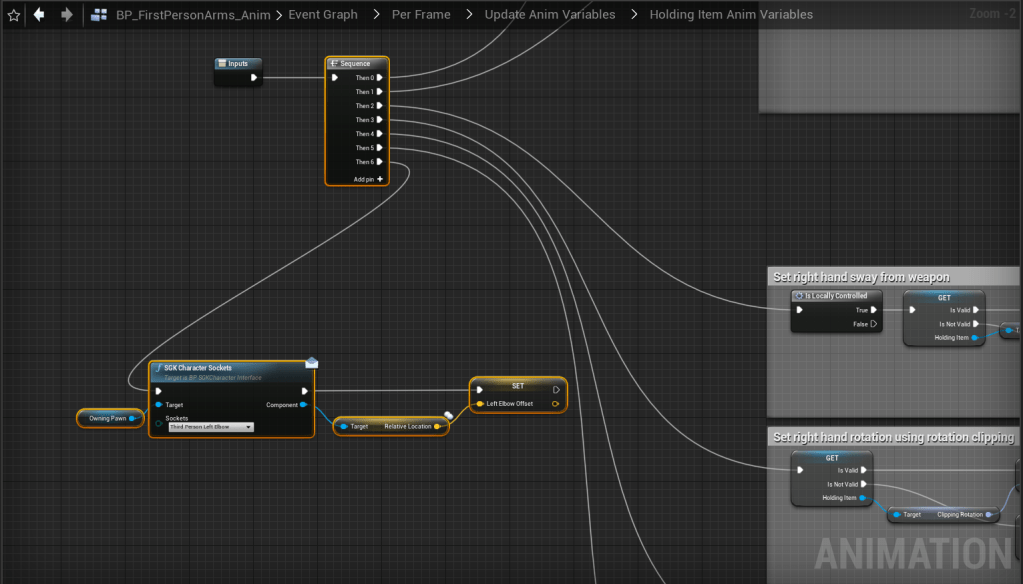Select the Inputs node header
Image resolution: width=1023 pixels, height=584 pixels.
coord(238,64)
